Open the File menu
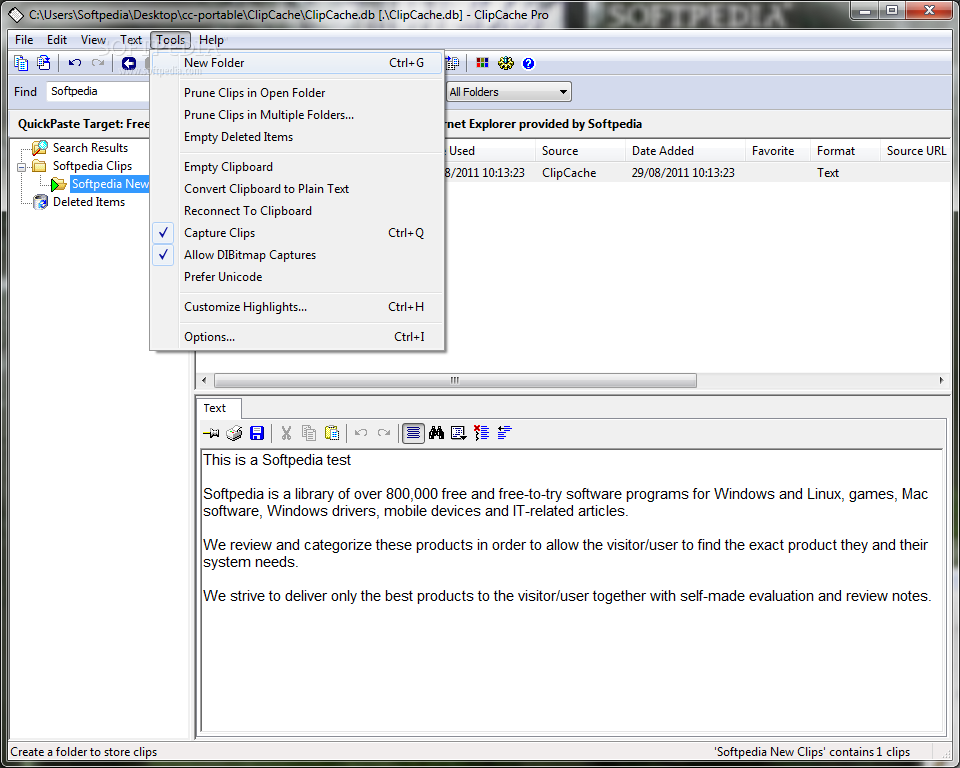This screenshot has width=960, height=768. click(x=24, y=40)
